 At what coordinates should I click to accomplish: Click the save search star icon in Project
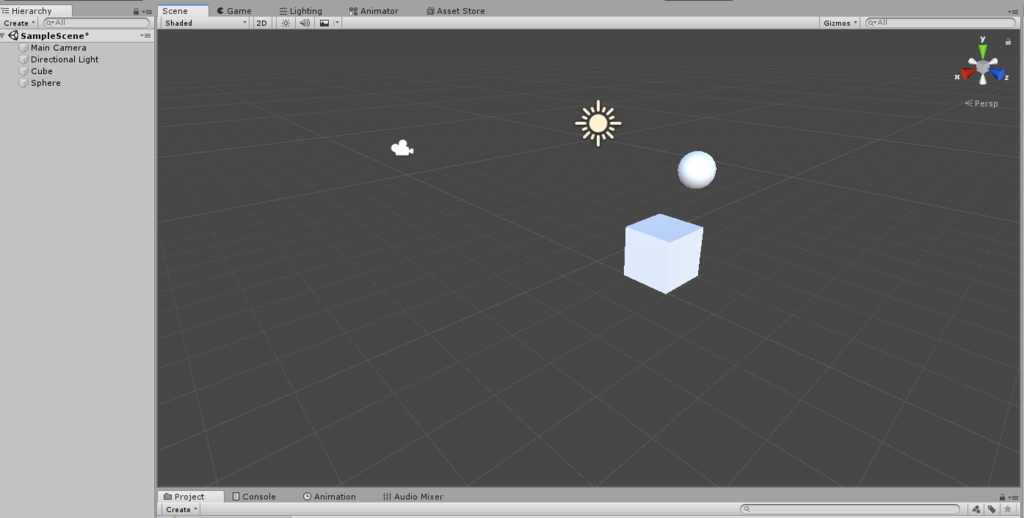(1008, 510)
